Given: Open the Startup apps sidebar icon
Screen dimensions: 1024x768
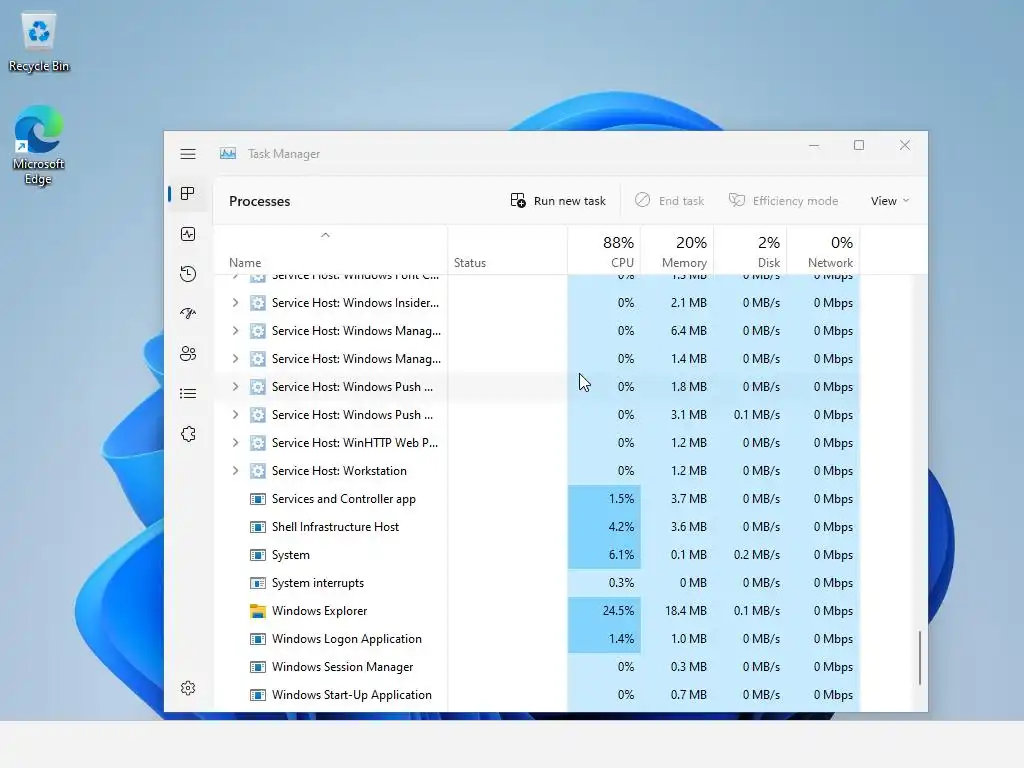Looking at the screenshot, I should pos(188,313).
